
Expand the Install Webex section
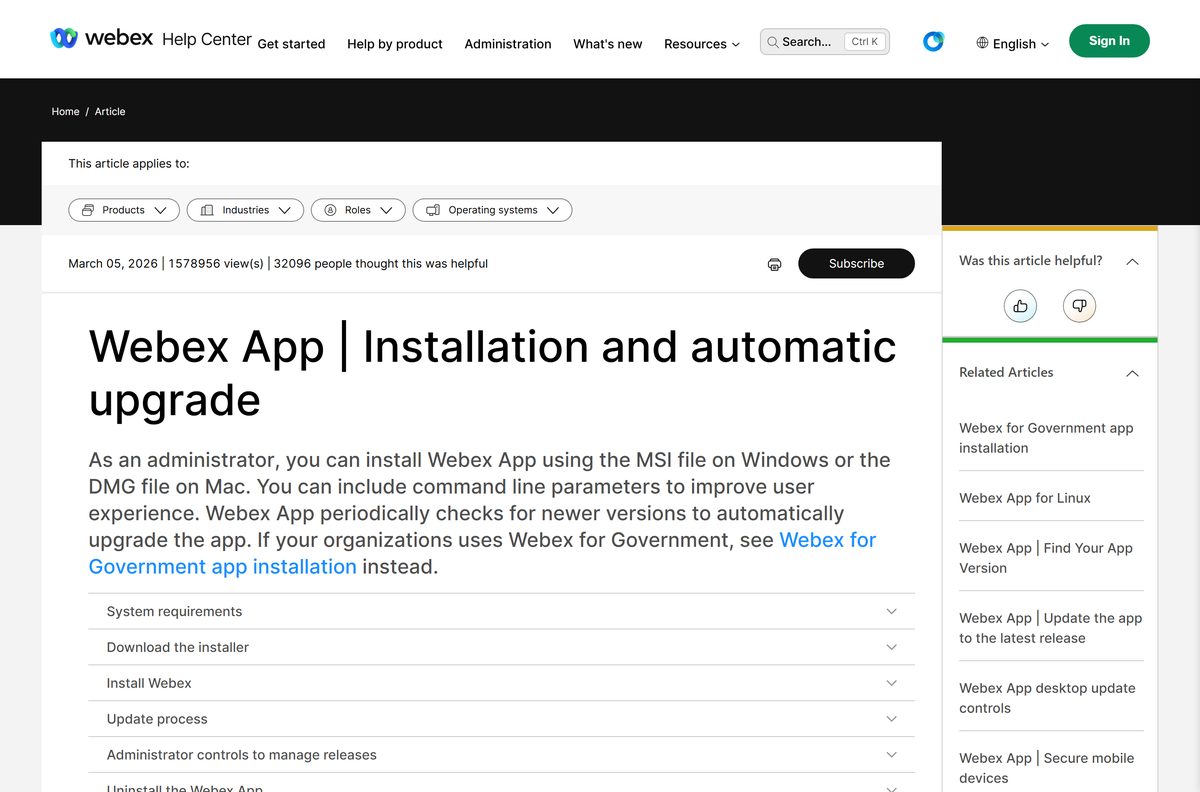pyautogui.click(x=501, y=683)
